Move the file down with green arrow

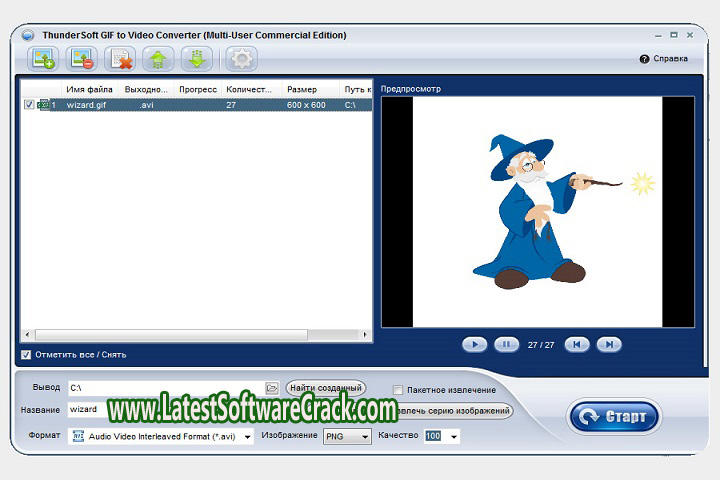(196, 59)
